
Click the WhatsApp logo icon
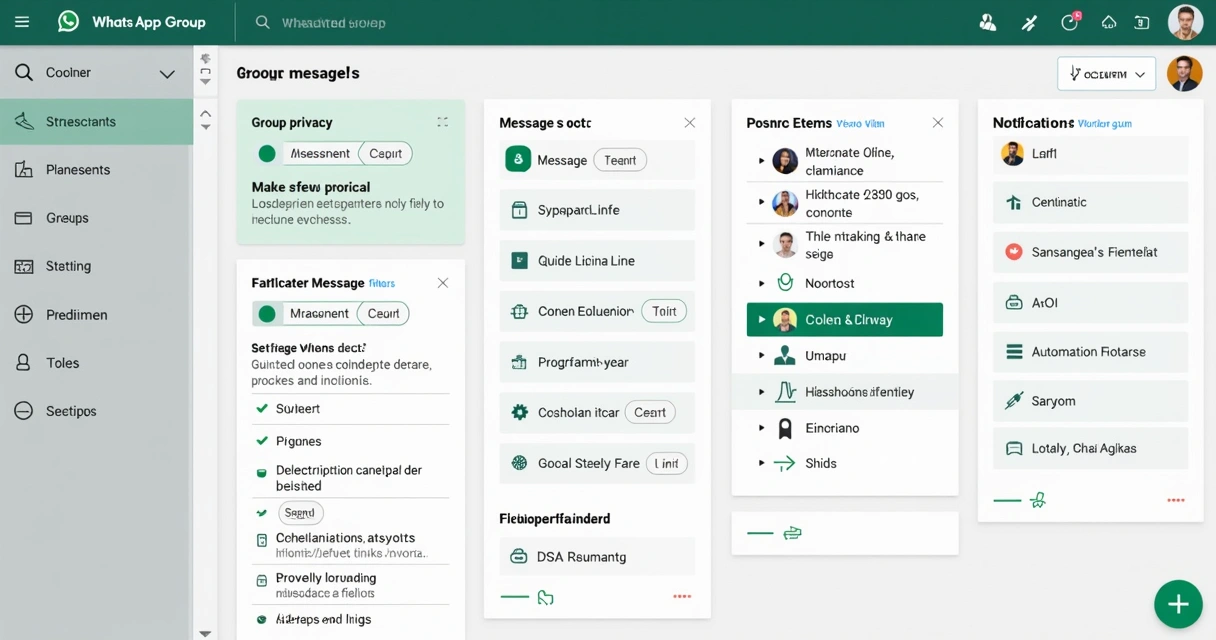click(x=68, y=21)
